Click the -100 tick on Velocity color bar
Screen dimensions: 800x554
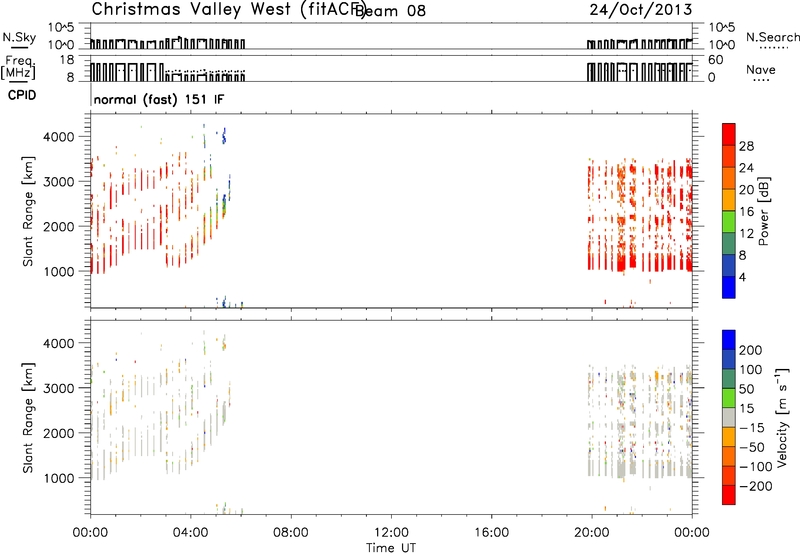755,467
